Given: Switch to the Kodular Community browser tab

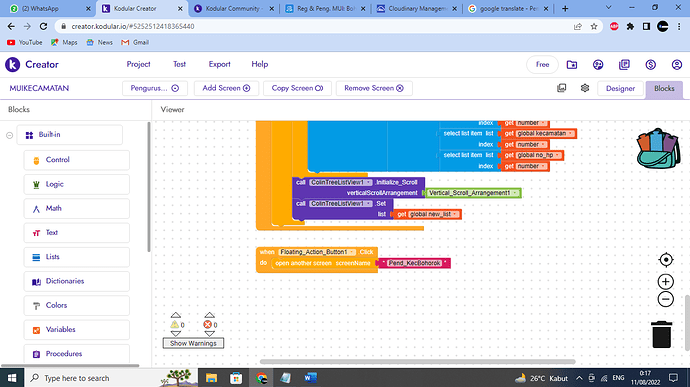Looking at the screenshot, I should point(233,8).
